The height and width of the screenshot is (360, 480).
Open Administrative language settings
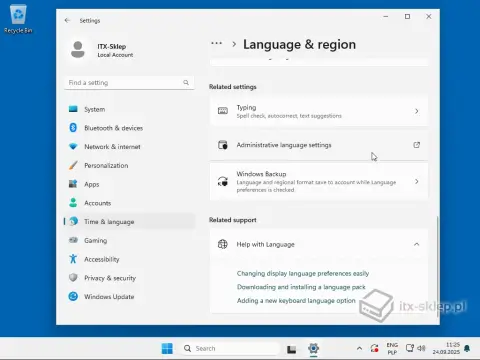point(319,145)
